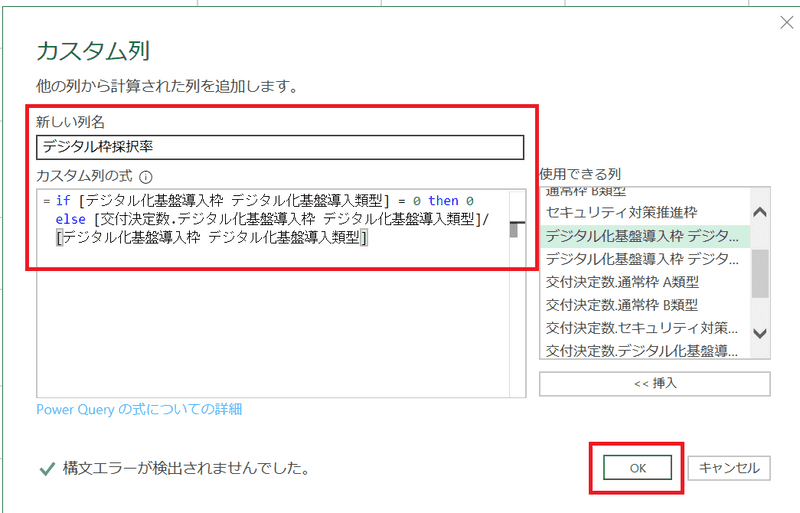The width and height of the screenshot is (800, 513).
Task: Click the column list scroll up arrow
Action: click(759, 212)
